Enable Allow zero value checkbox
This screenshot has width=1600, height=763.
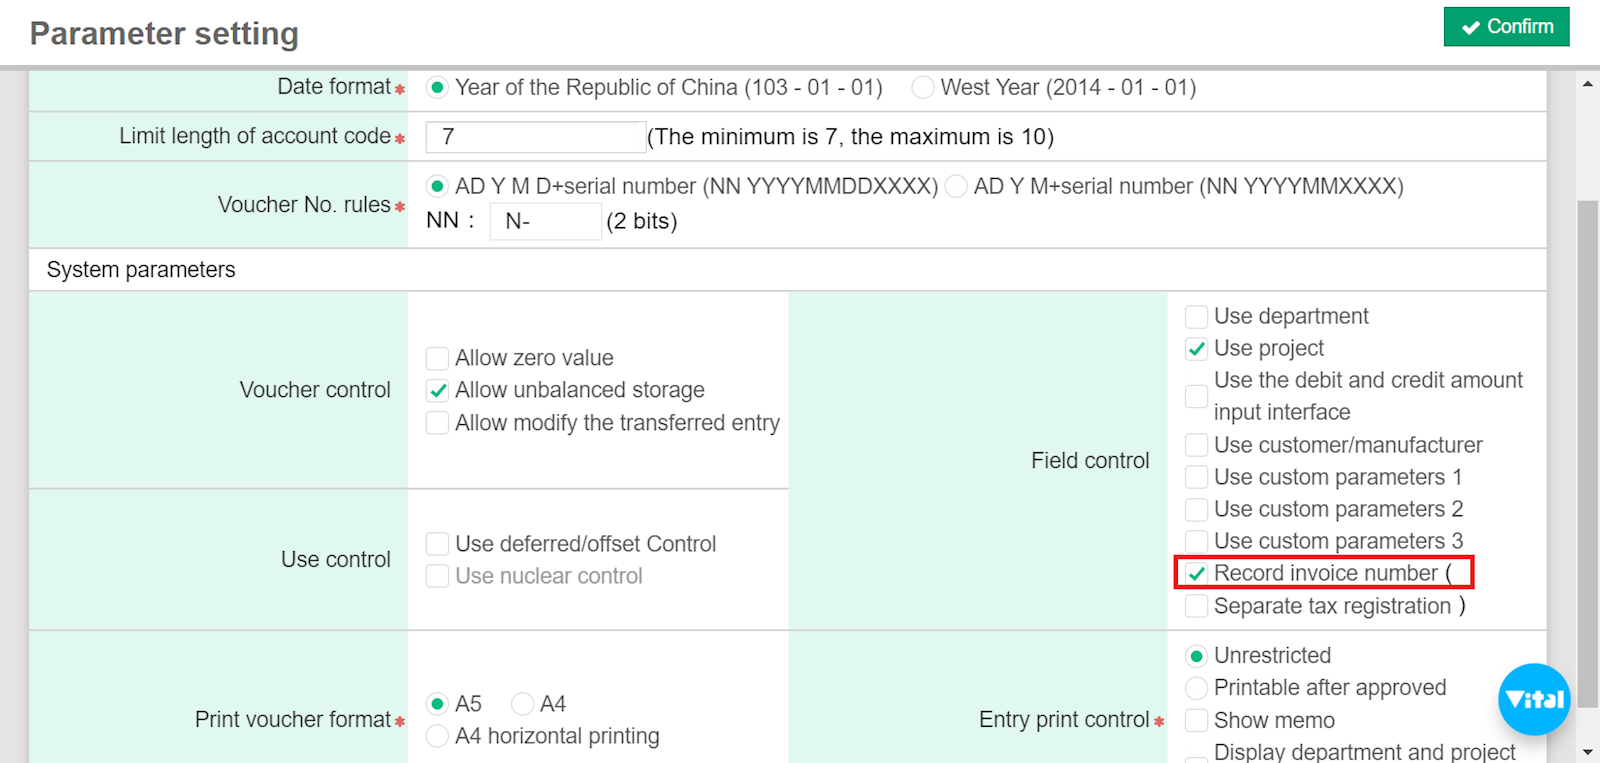(x=437, y=358)
